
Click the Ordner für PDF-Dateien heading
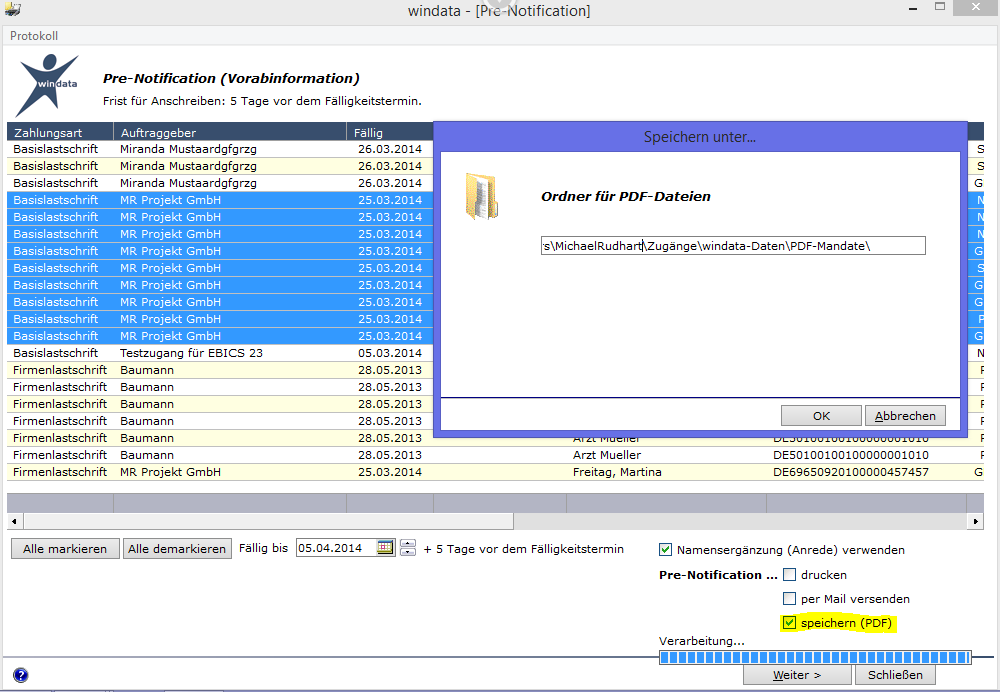pyautogui.click(x=626, y=196)
